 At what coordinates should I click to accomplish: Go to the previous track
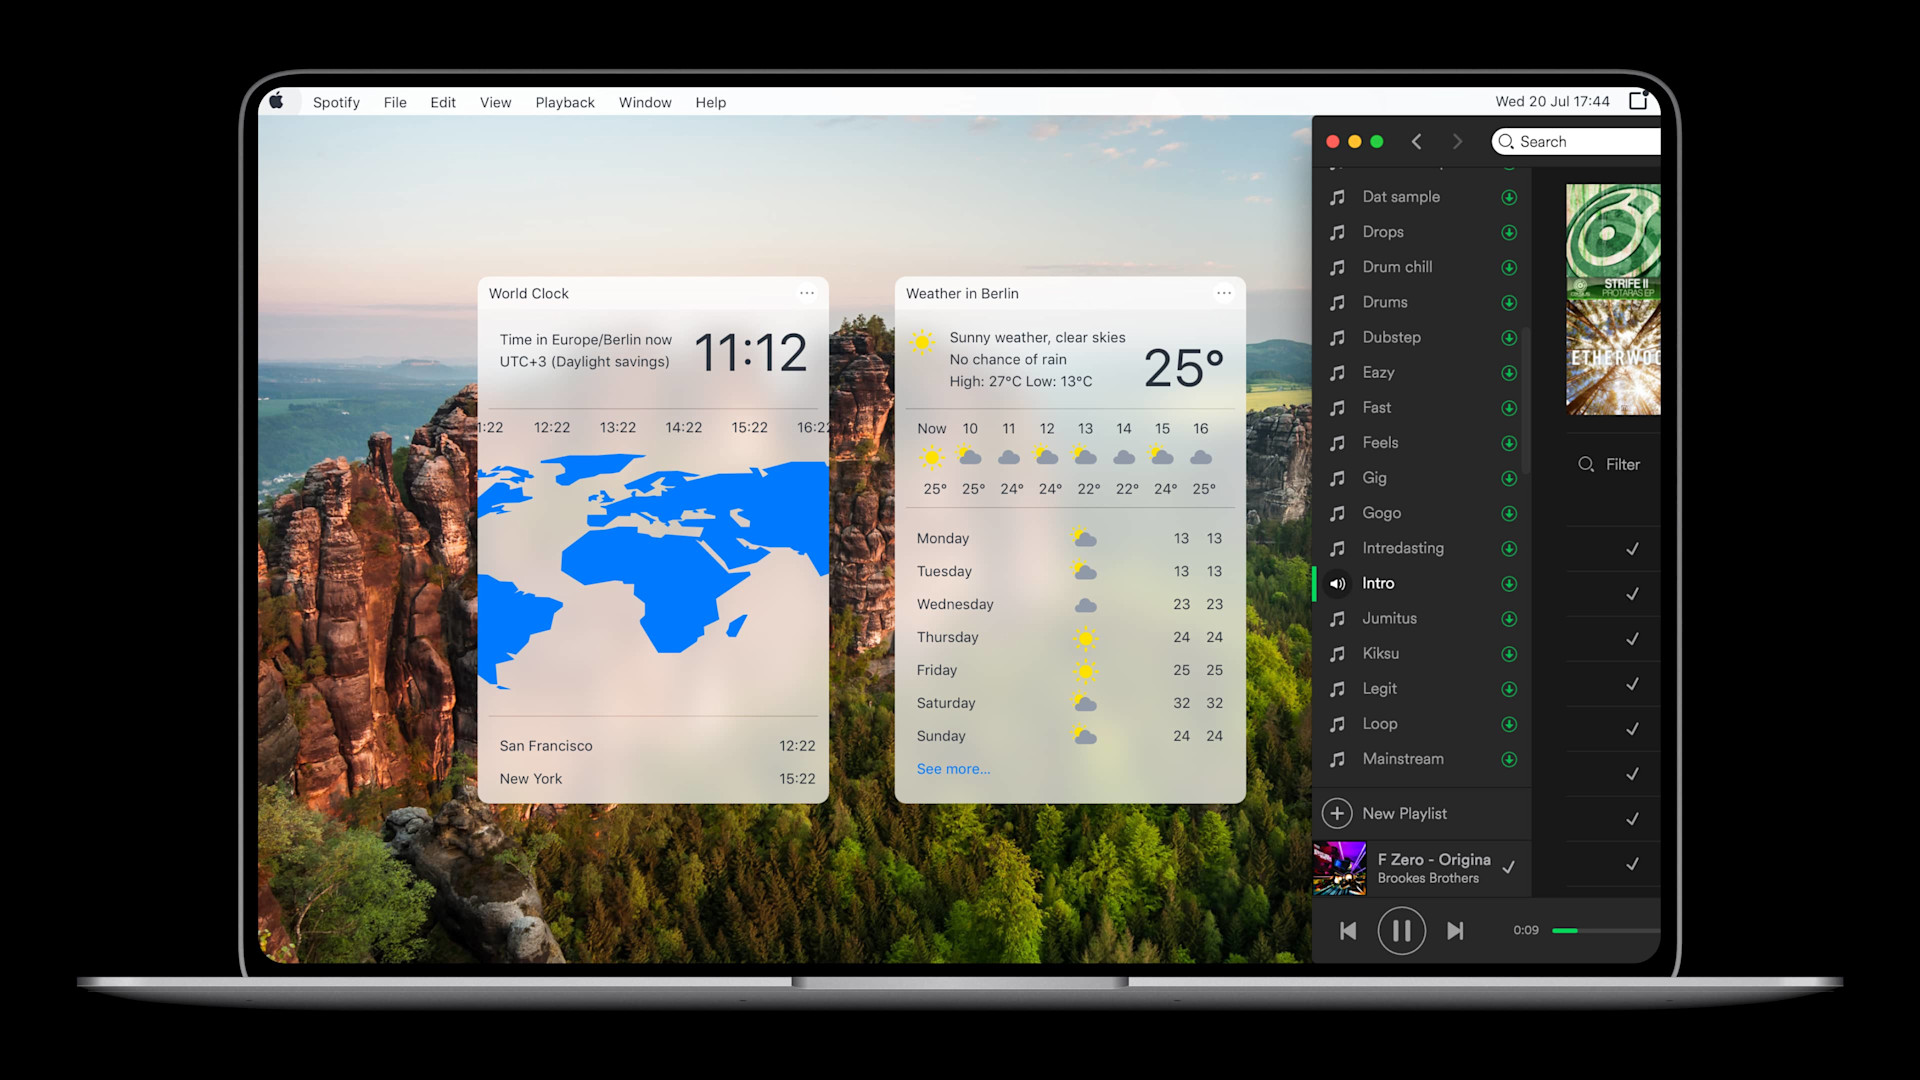coord(1348,931)
